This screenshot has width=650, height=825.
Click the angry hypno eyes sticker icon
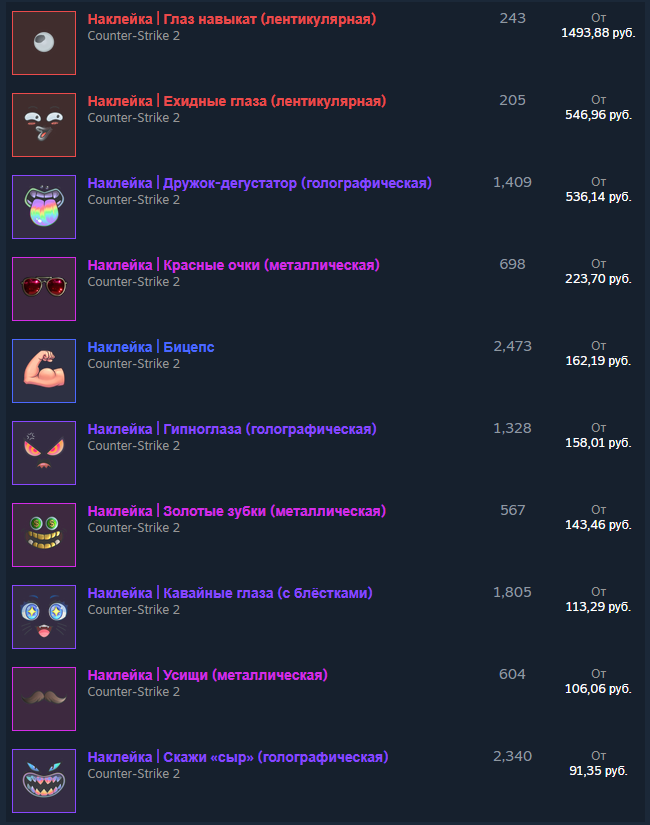coord(44,453)
